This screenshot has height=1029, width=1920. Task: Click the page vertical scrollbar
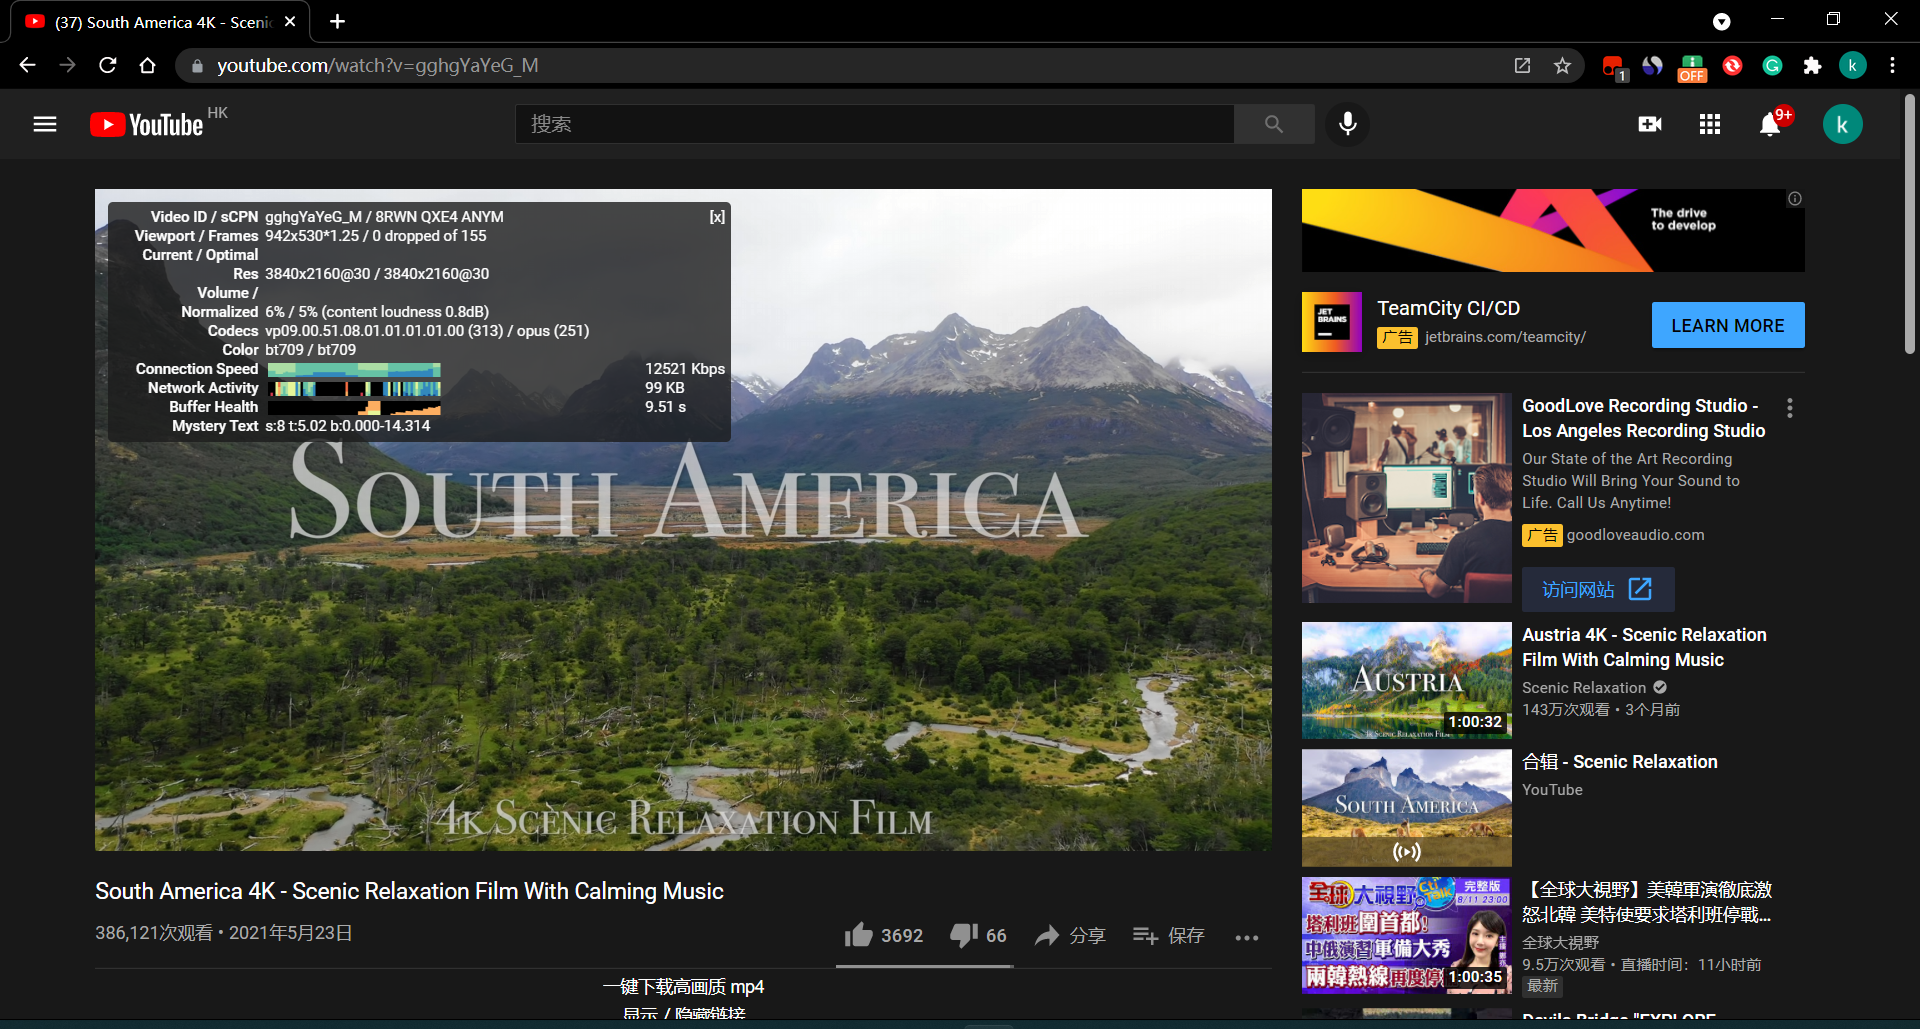point(1910,224)
